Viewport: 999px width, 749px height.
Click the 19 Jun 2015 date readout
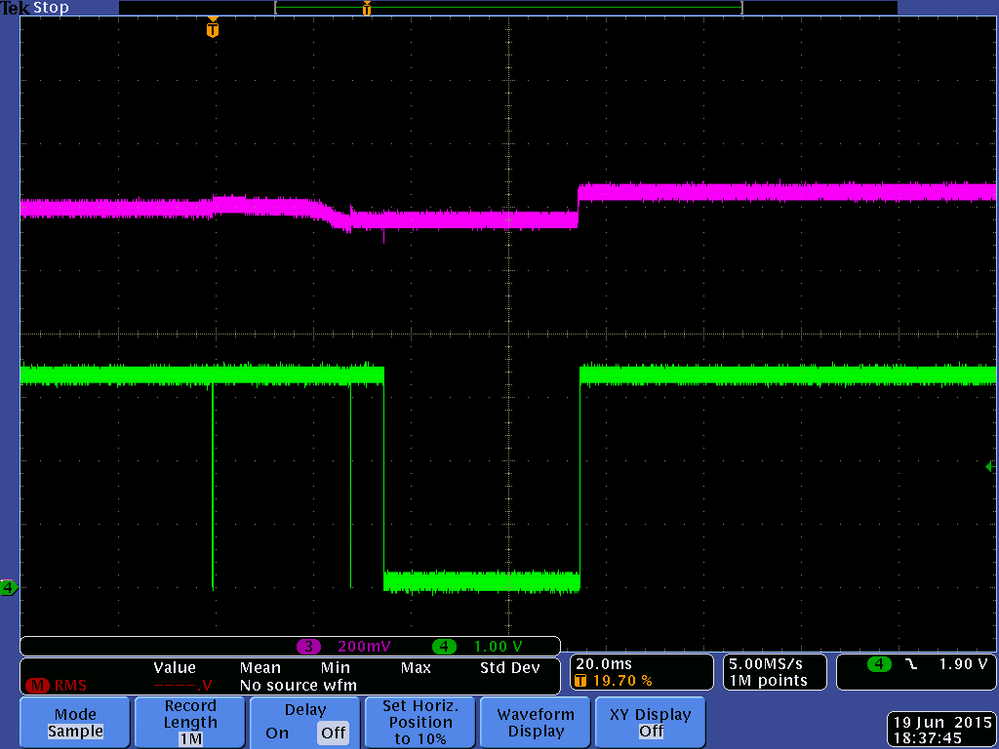click(942, 723)
